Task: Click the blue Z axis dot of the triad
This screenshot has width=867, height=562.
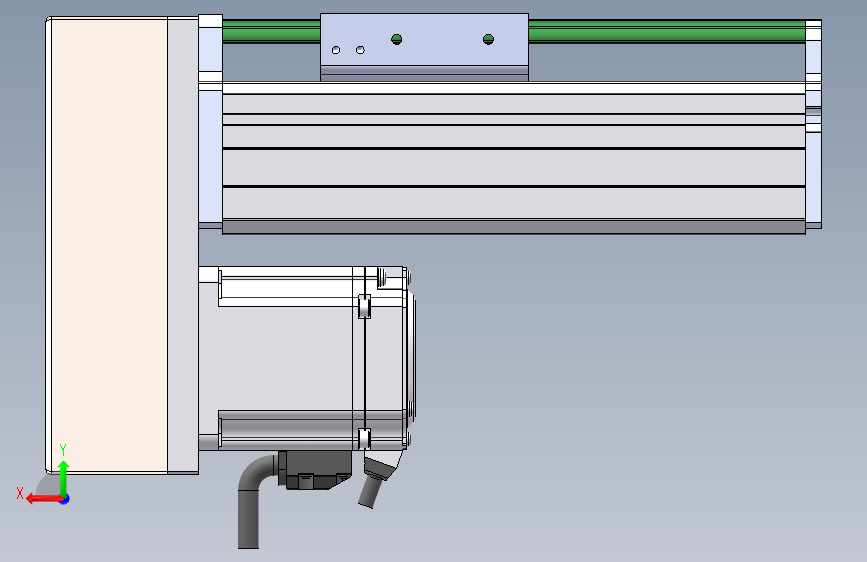Action: pyautogui.click(x=65, y=499)
